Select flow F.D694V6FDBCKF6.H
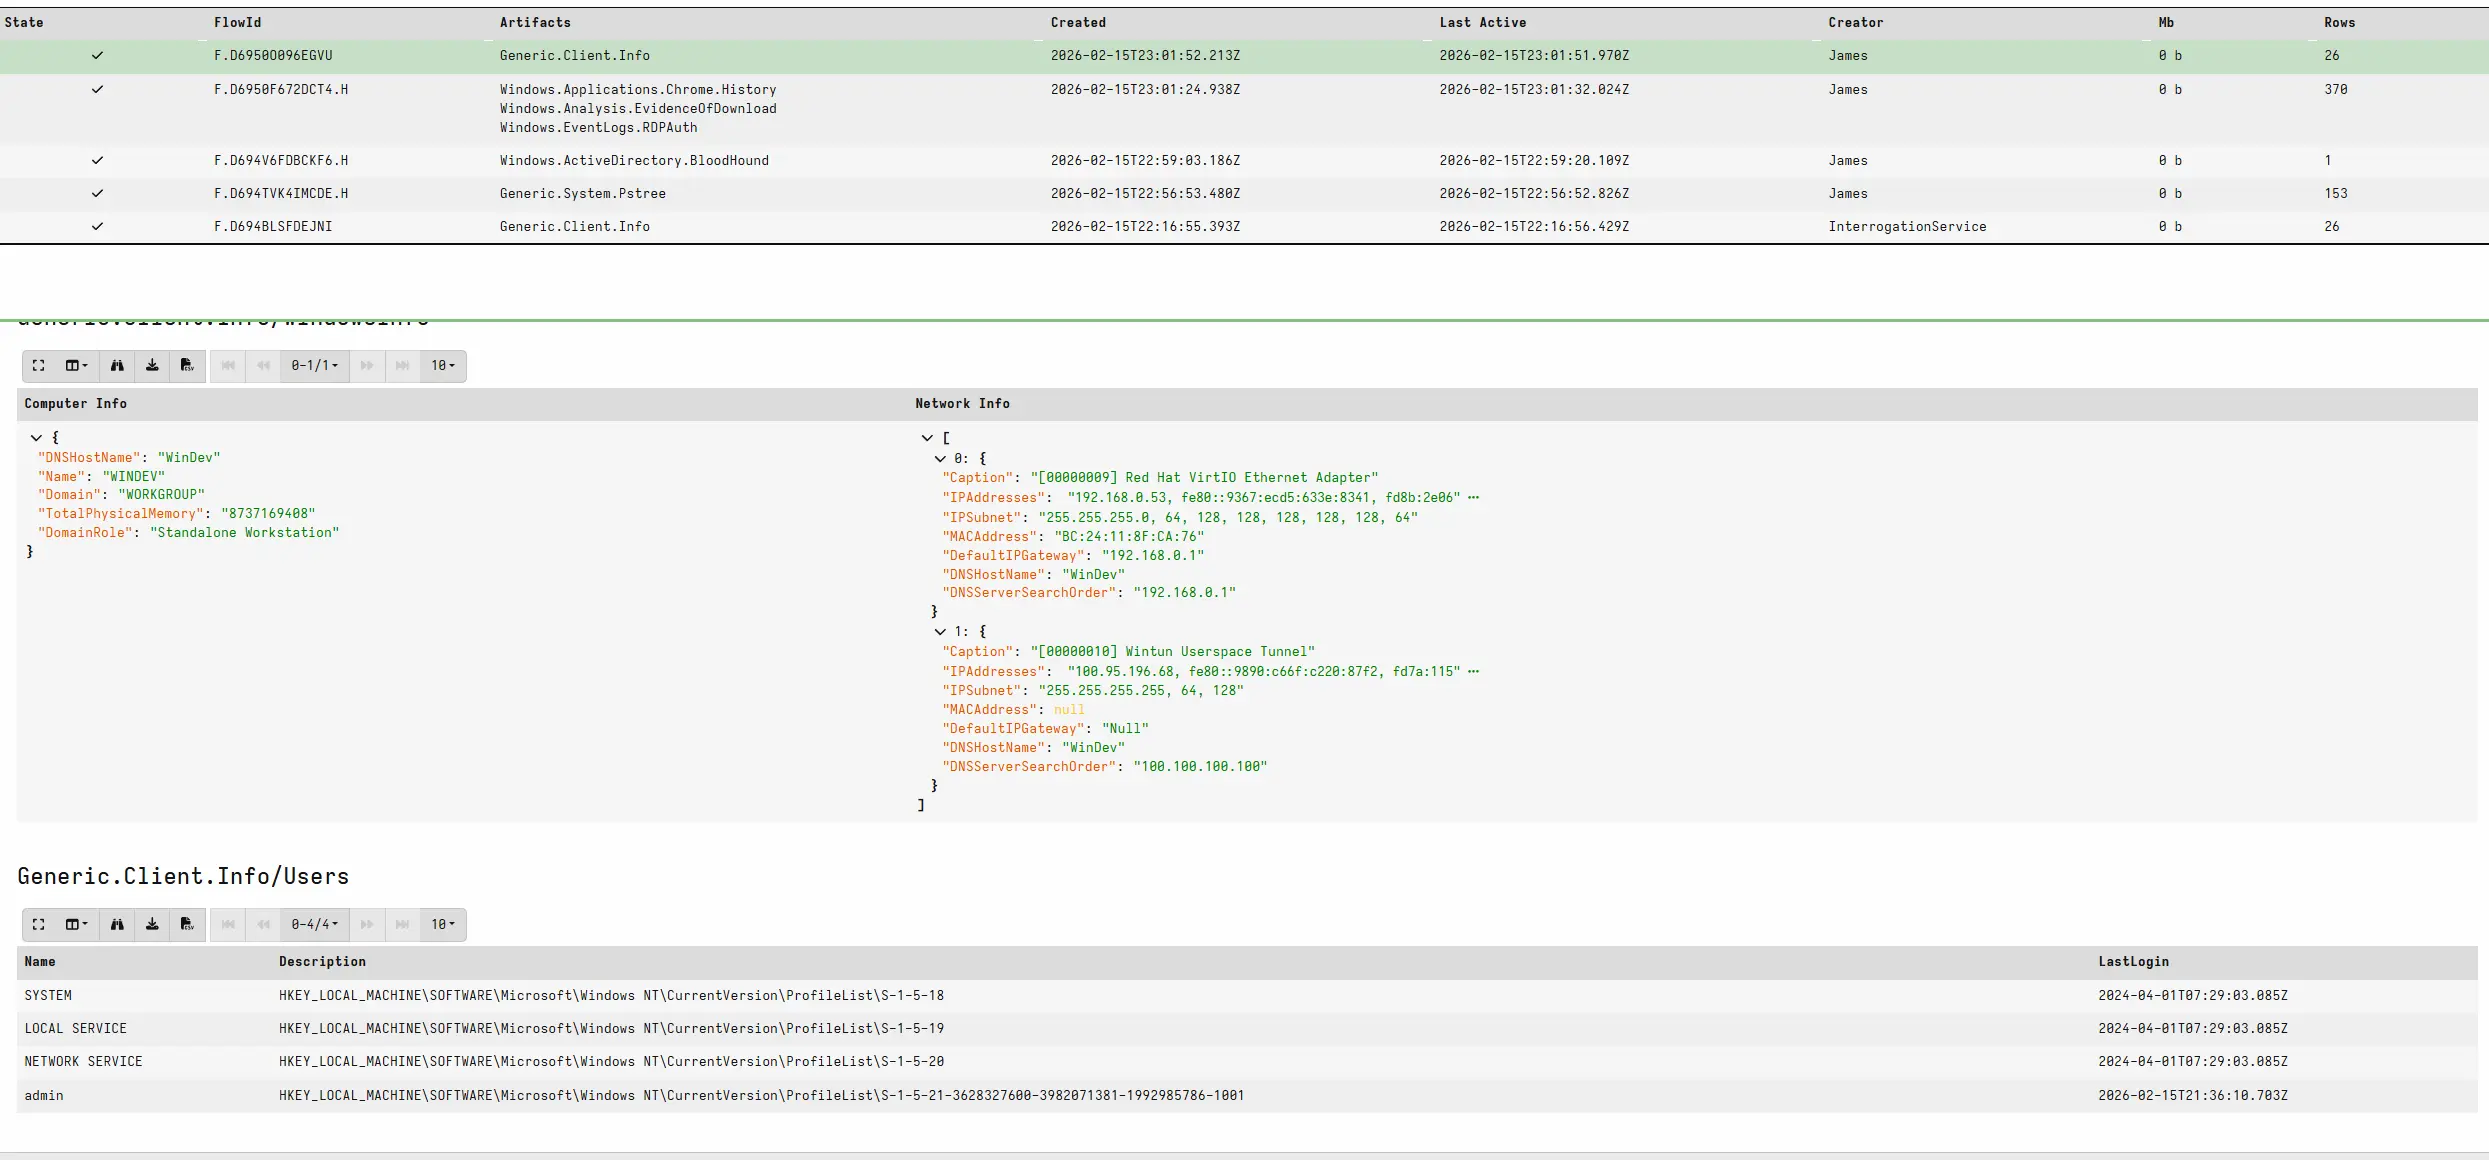The height and width of the screenshot is (1160, 2489). coord(1244,161)
